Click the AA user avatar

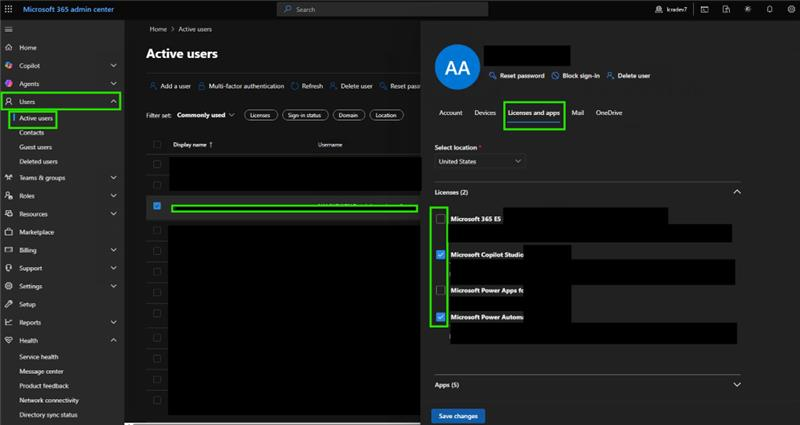[457, 67]
